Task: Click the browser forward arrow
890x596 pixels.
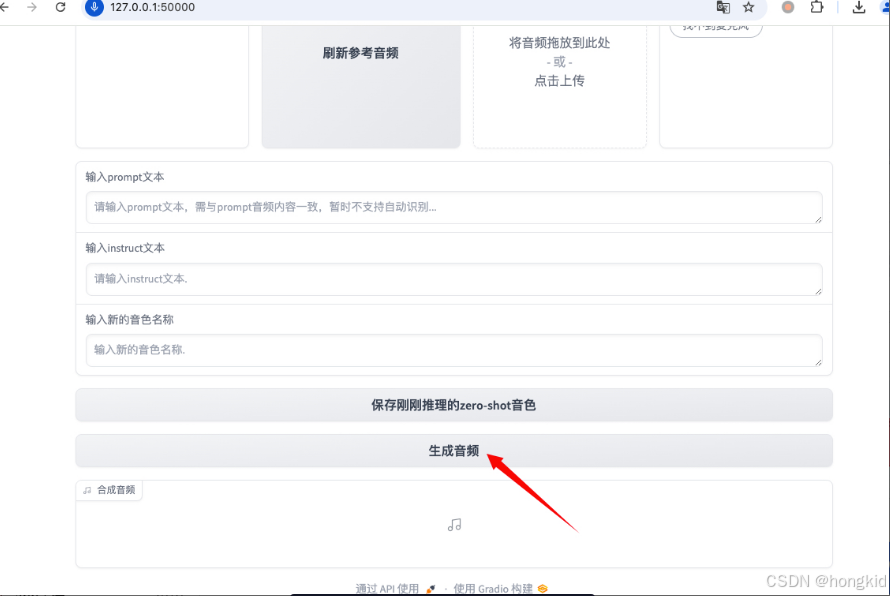Action: tap(32, 7)
